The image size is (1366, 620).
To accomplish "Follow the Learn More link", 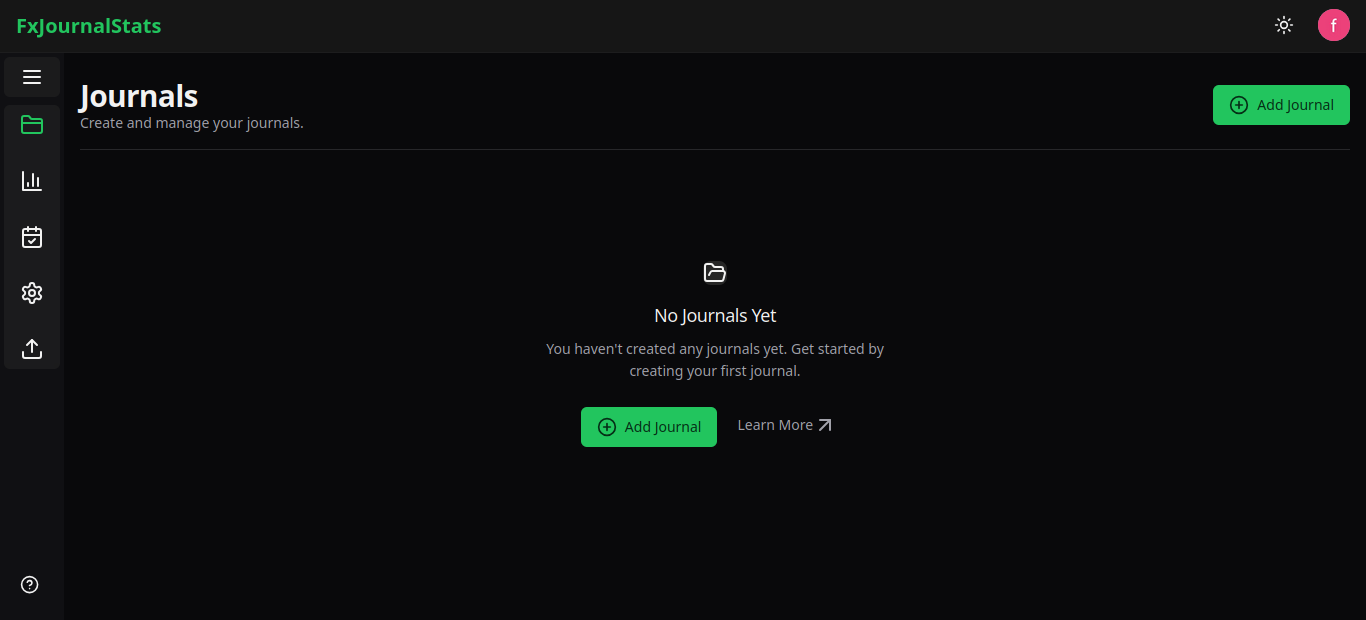I will pyautogui.click(x=775, y=425).
